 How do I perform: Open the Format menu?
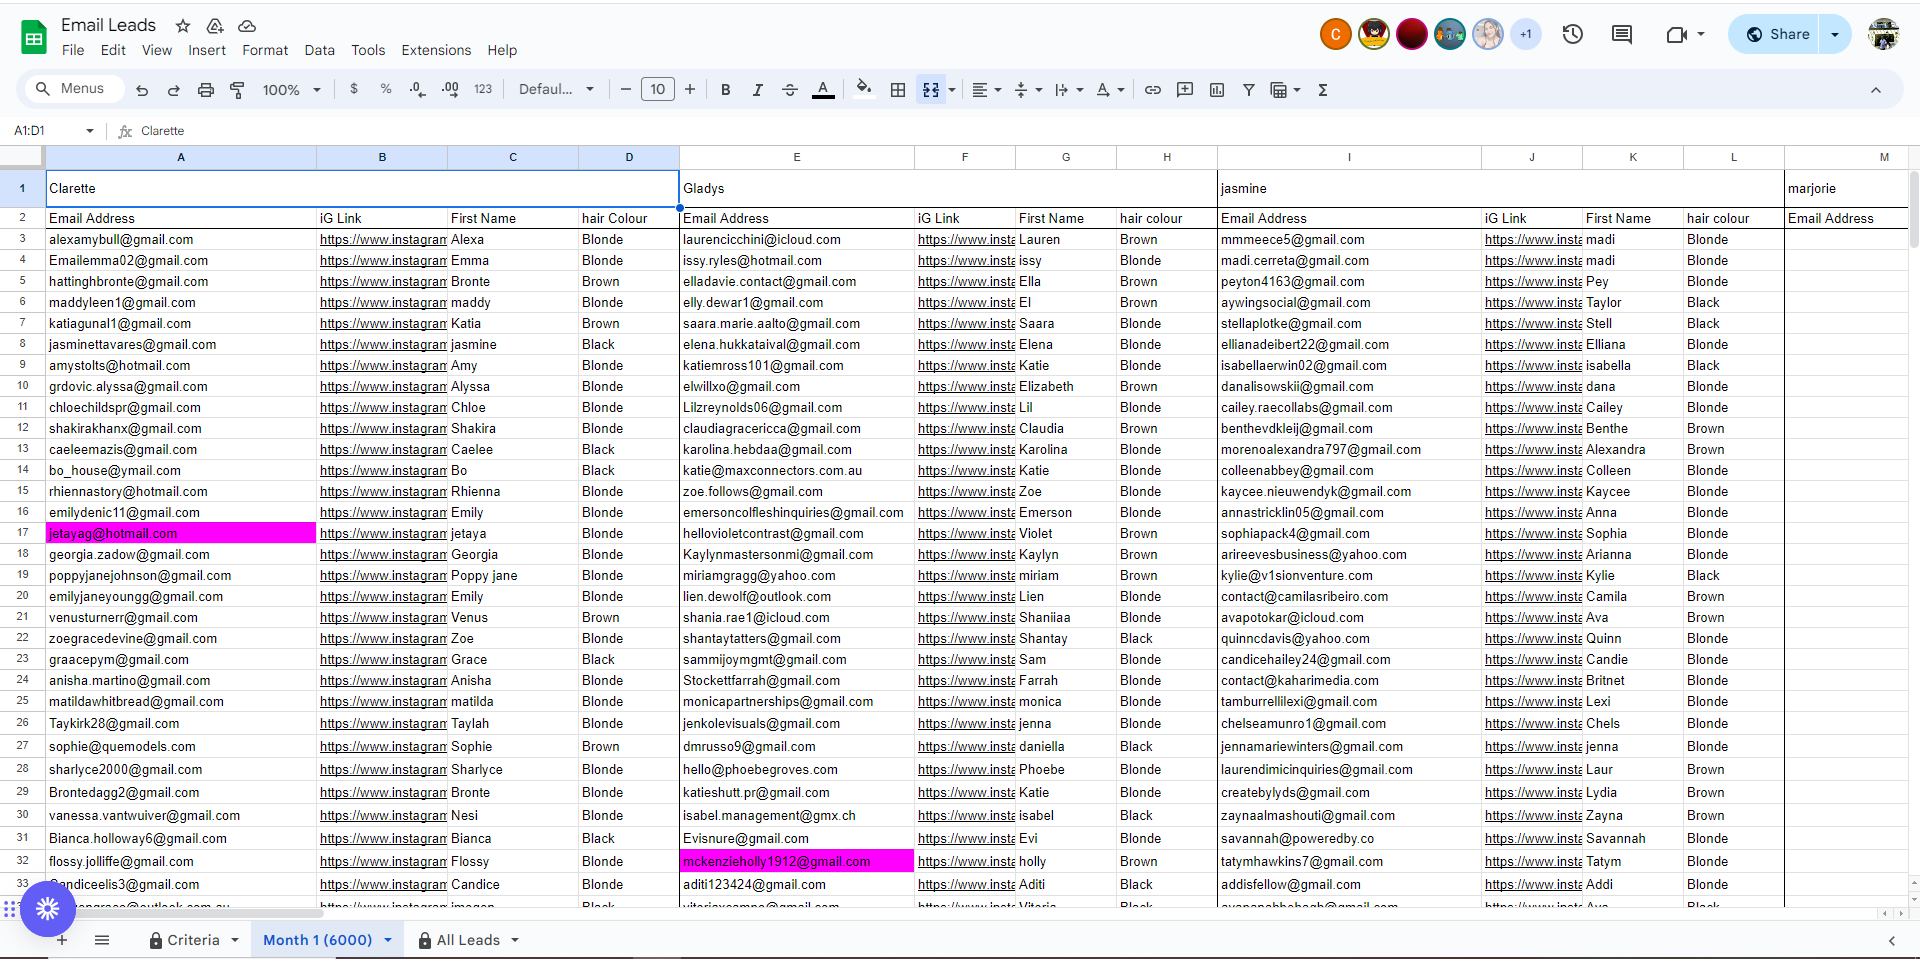coord(265,50)
